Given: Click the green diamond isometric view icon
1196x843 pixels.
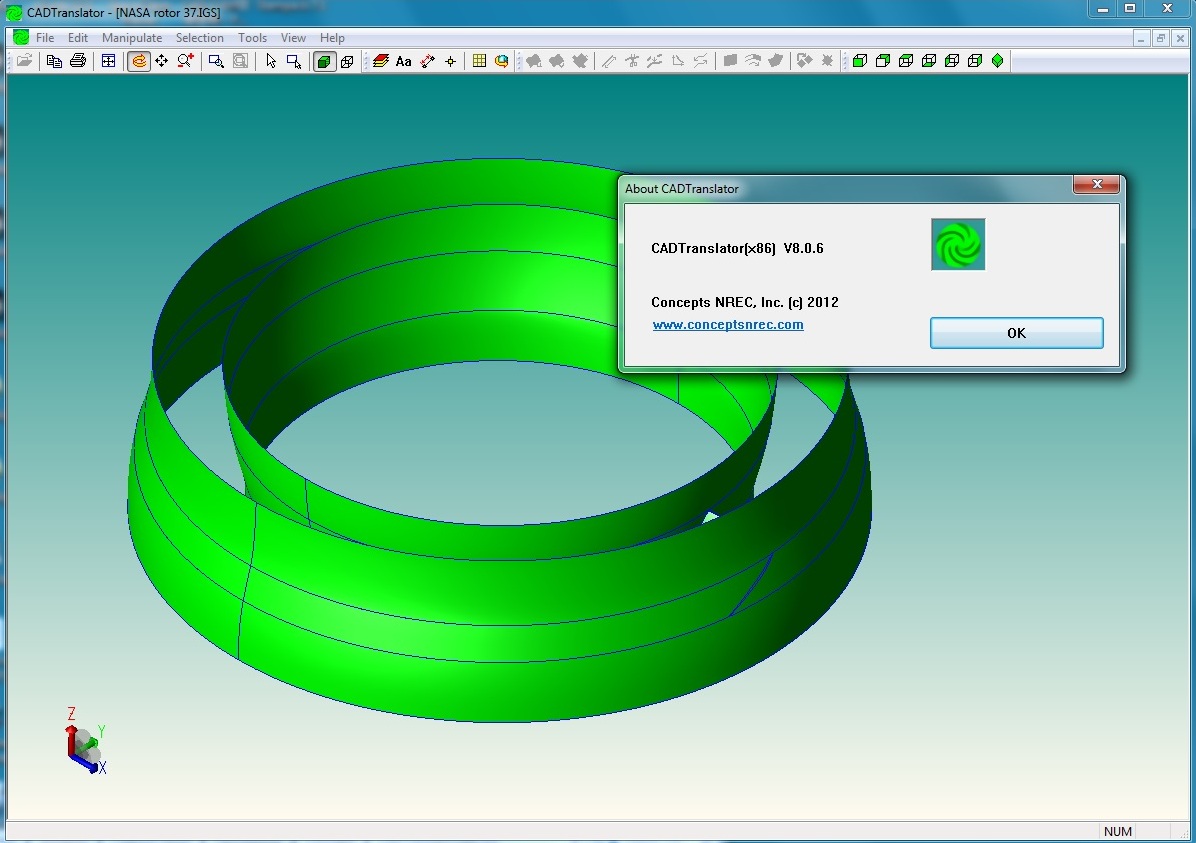Looking at the screenshot, I should point(998,61).
